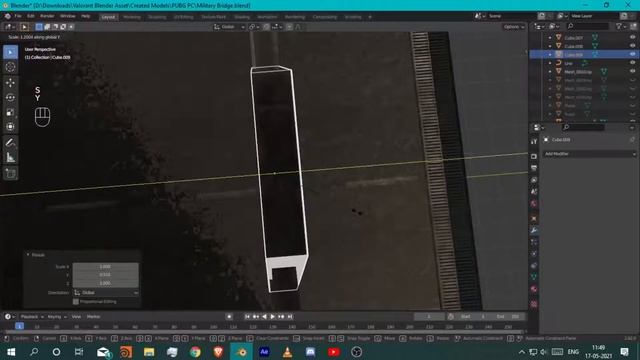The height and width of the screenshot is (360, 640).
Task: Open the Window menu
Action: (x=68, y=16)
